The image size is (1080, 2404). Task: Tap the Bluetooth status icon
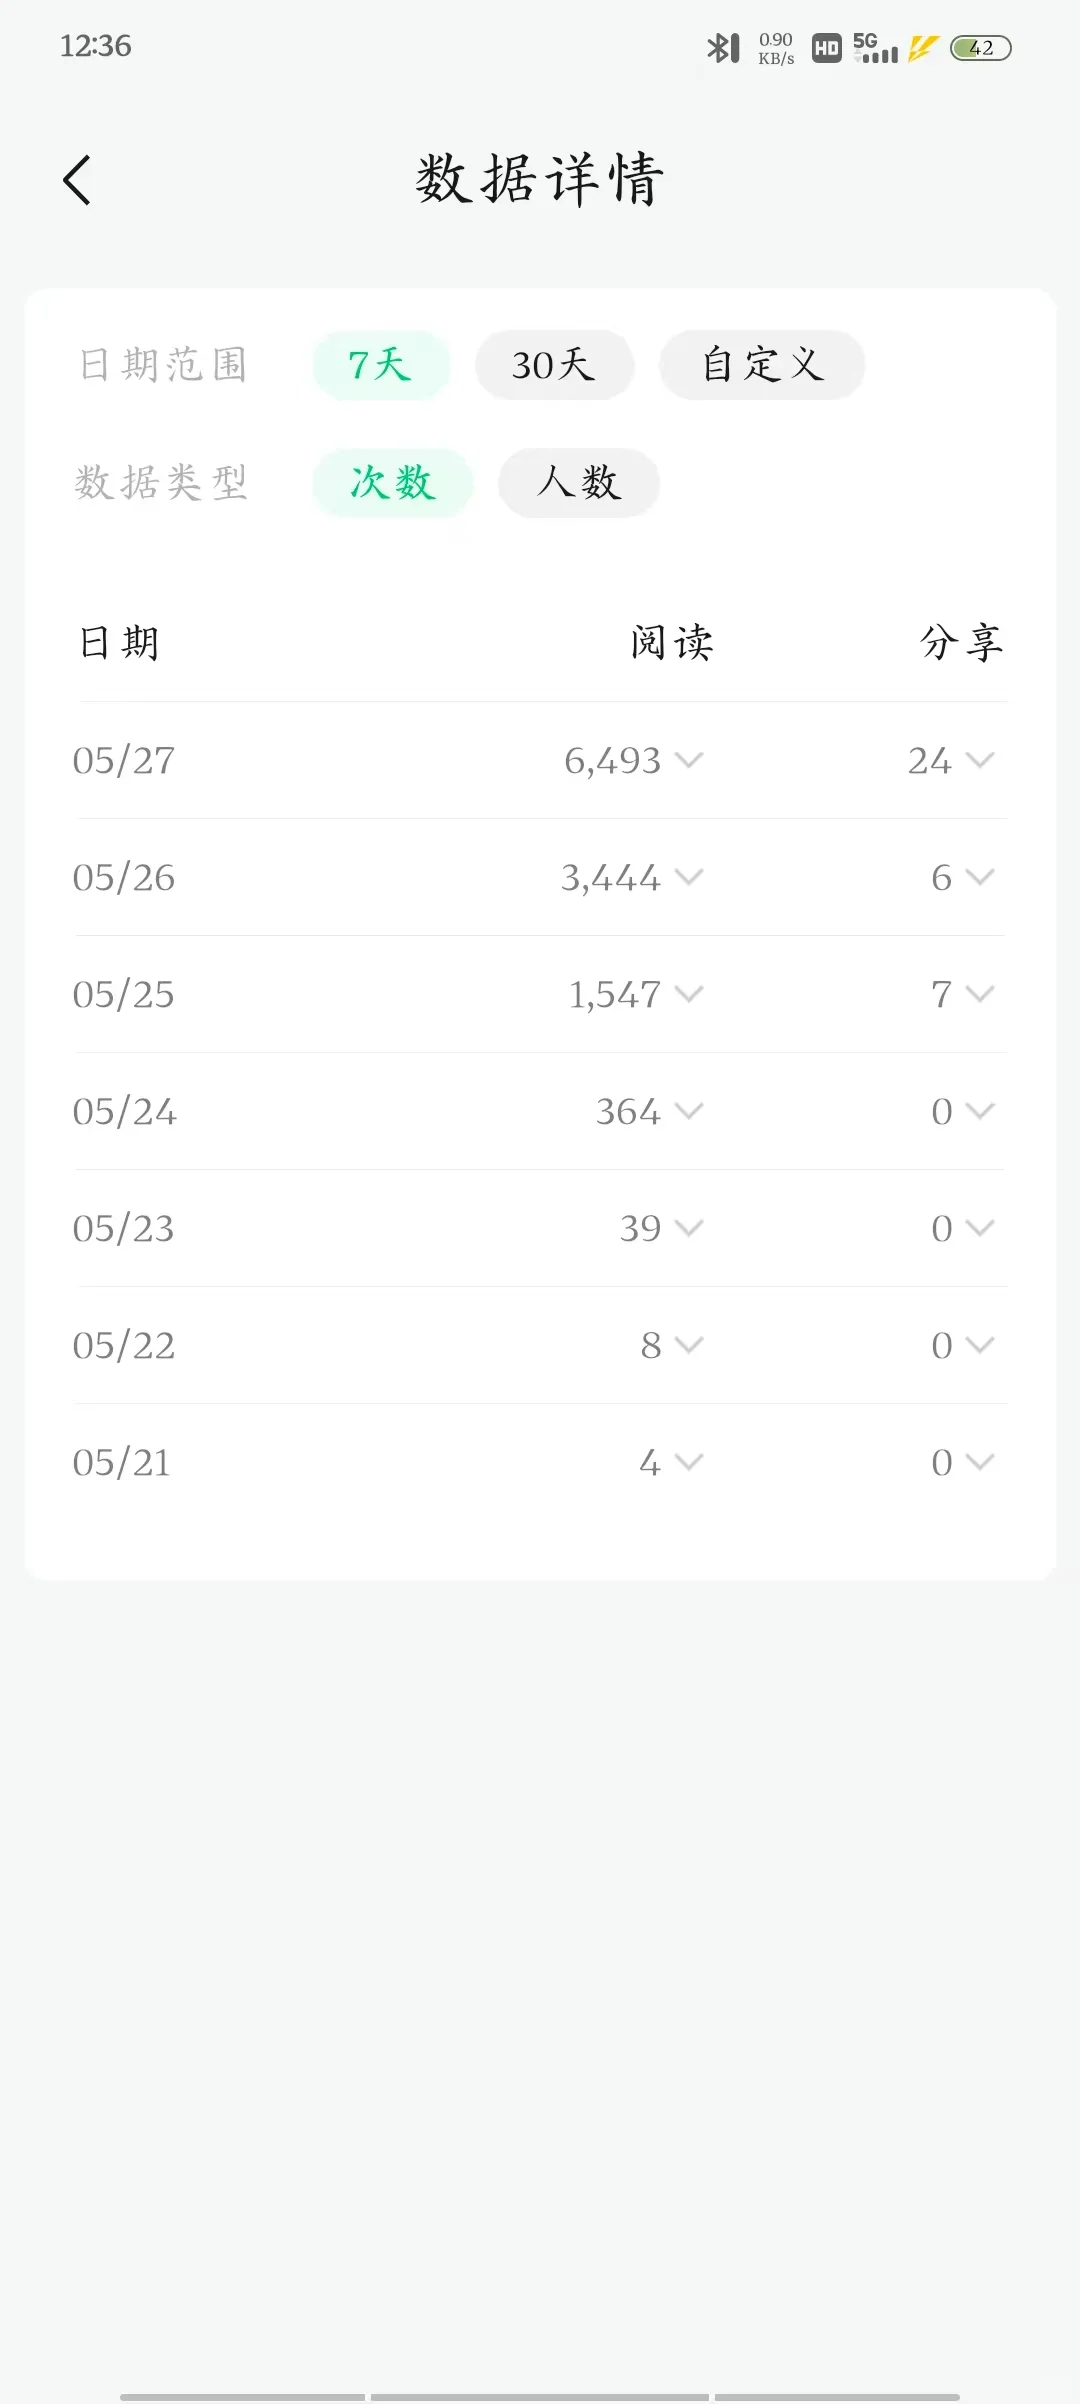point(723,47)
